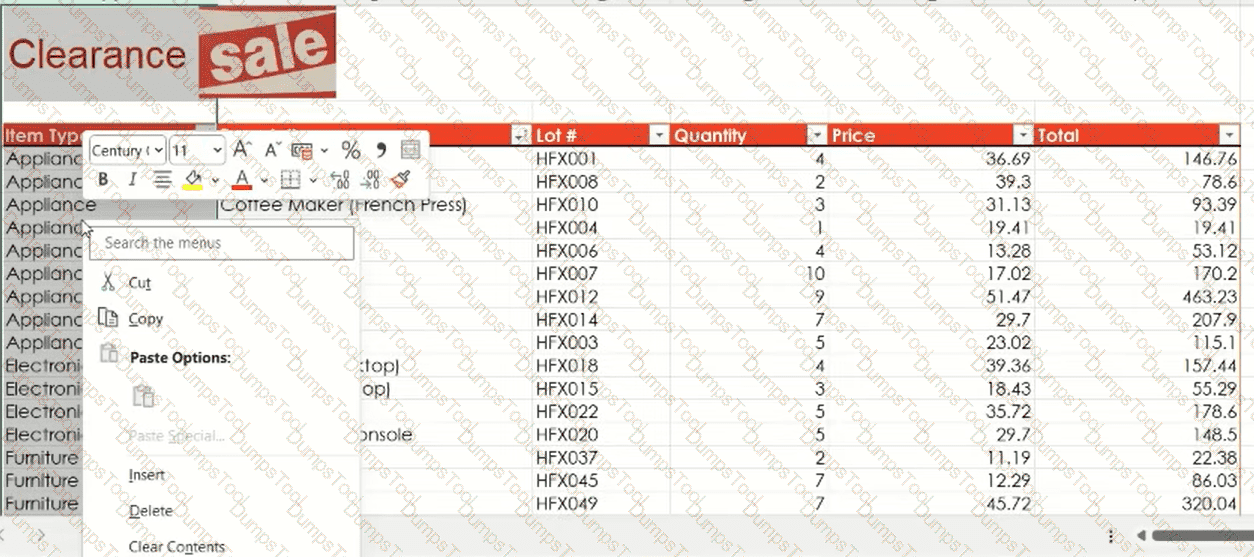Open the Lot # column filter
This screenshot has height=557, width=1254.
point(658,136)
